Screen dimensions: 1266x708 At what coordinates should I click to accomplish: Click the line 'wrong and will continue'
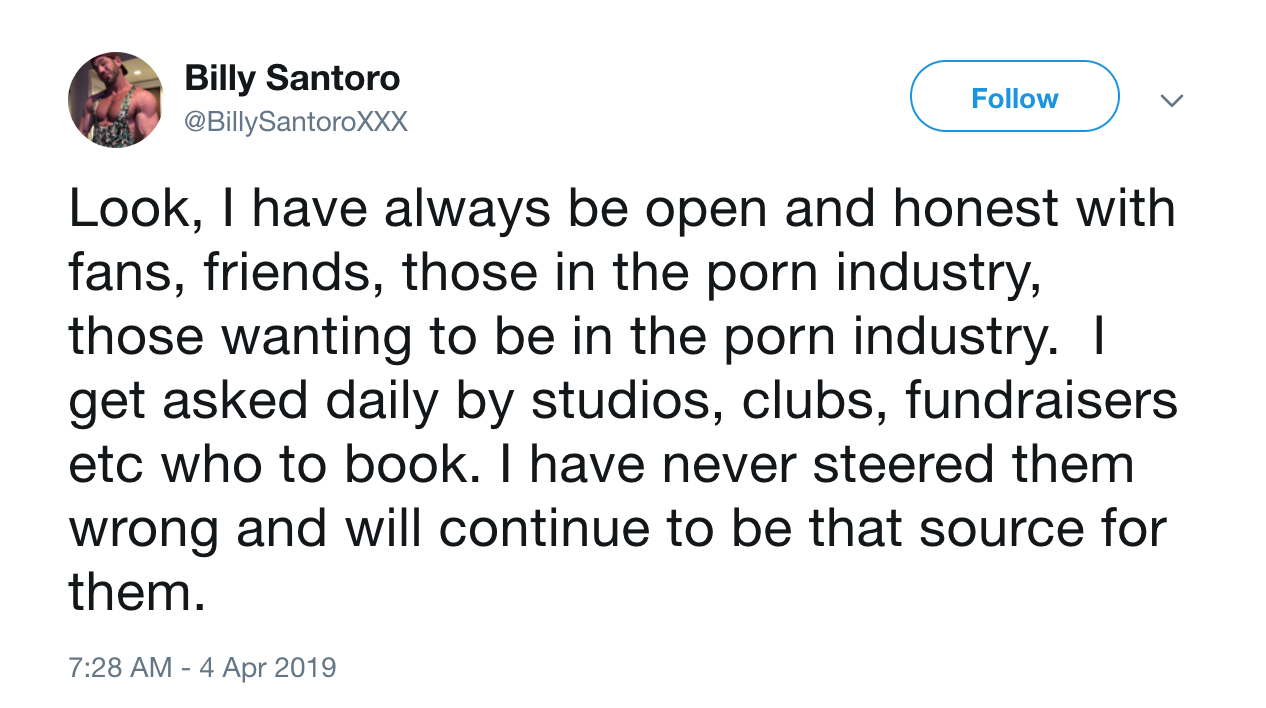coord(617,530)
